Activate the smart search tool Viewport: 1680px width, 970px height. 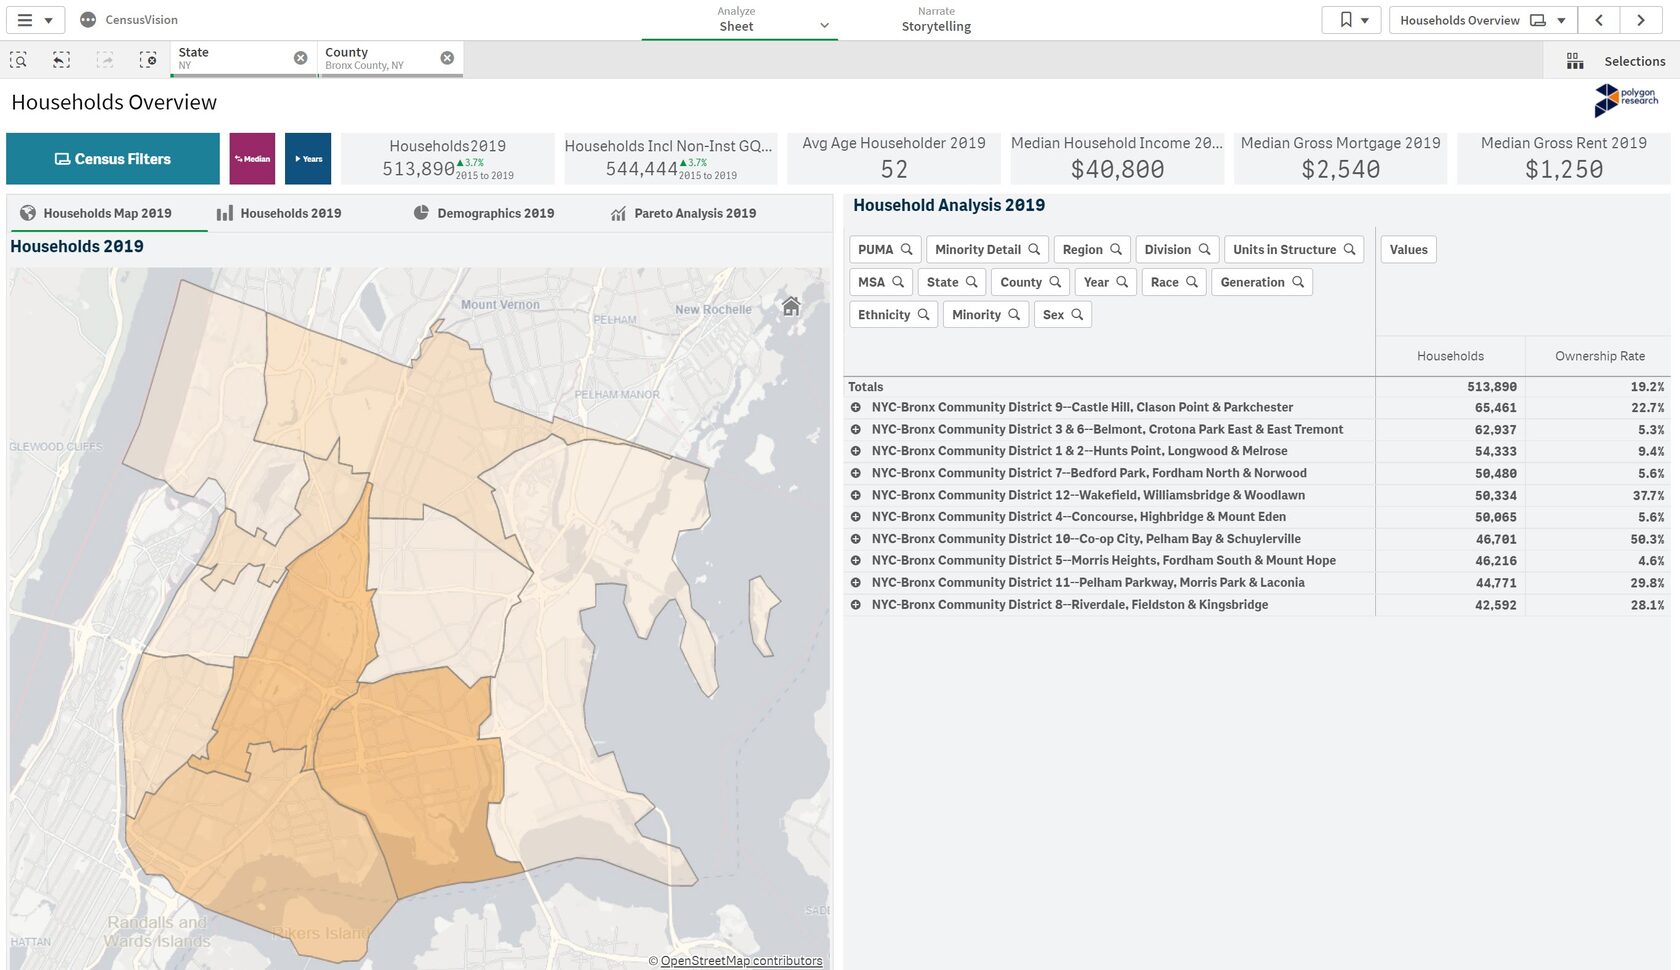[18, 60]
